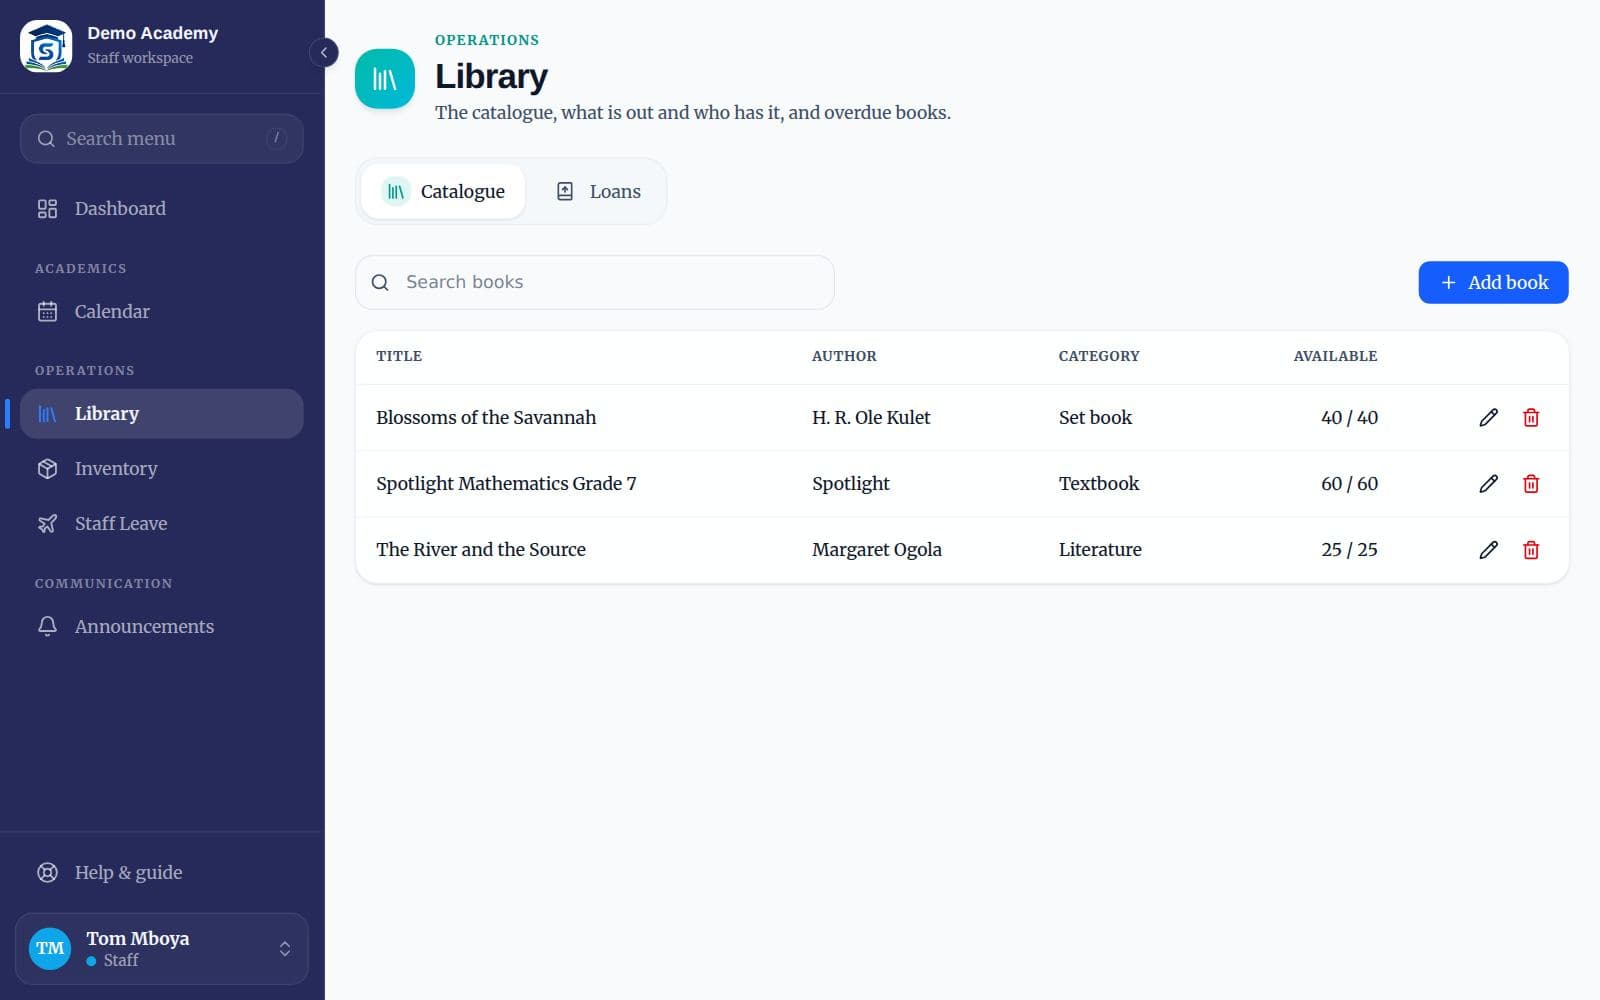Click the TM user avatar
This screenshot has height=1000, width=1600.
point(50,948)
